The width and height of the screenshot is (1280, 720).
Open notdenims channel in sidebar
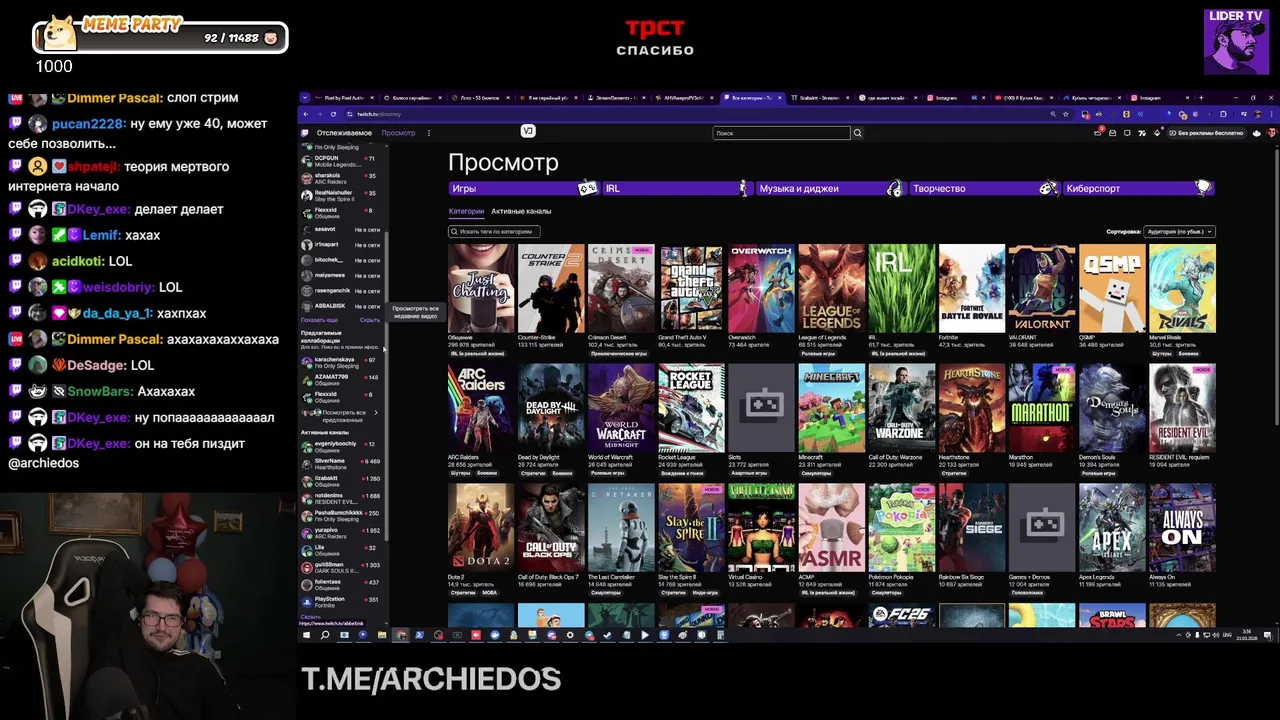pyautogui.click(x=341, y=498)
